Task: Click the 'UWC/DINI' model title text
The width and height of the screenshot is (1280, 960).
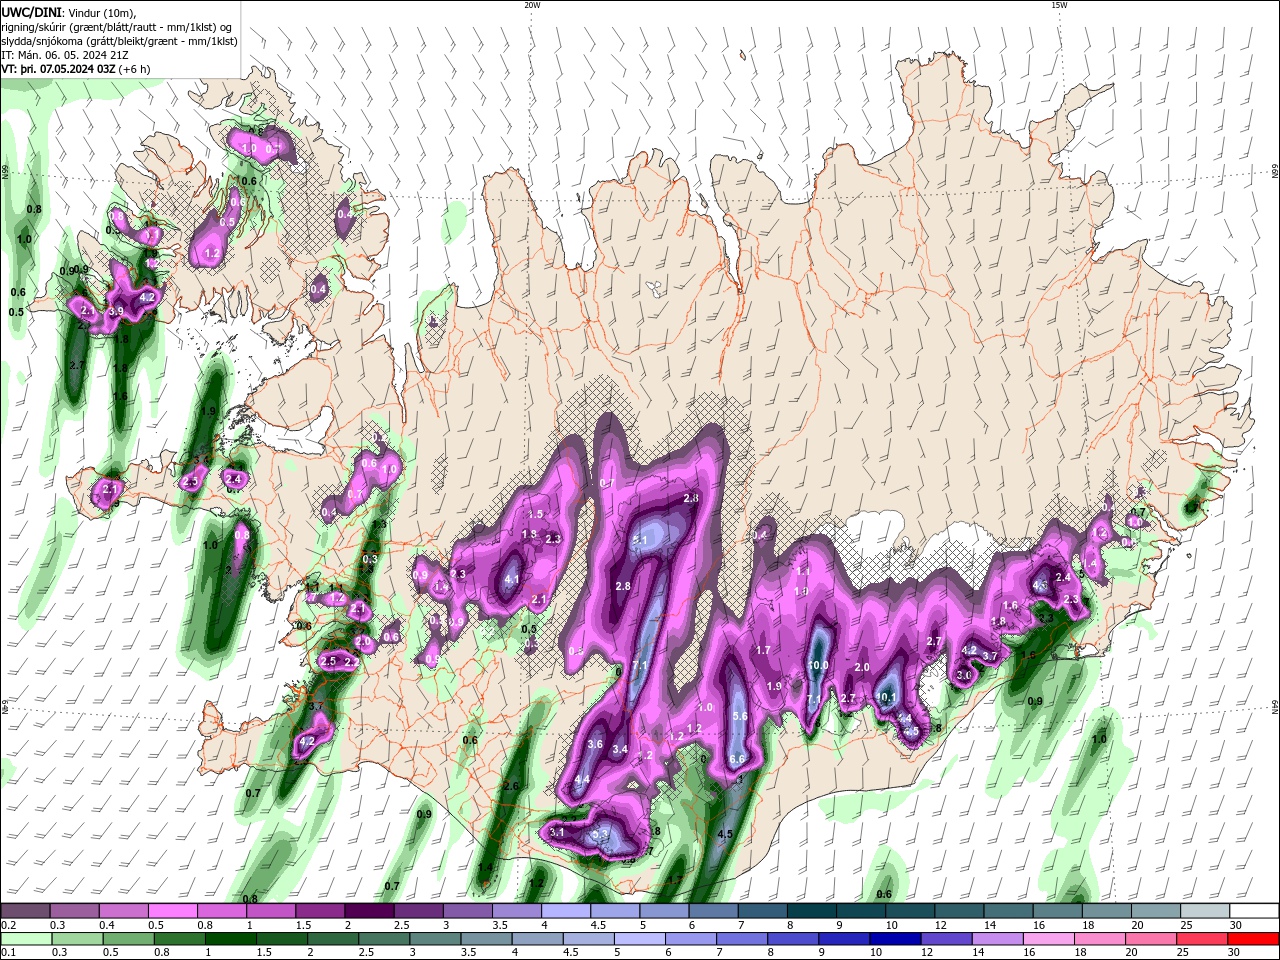Action: [31, 12]
